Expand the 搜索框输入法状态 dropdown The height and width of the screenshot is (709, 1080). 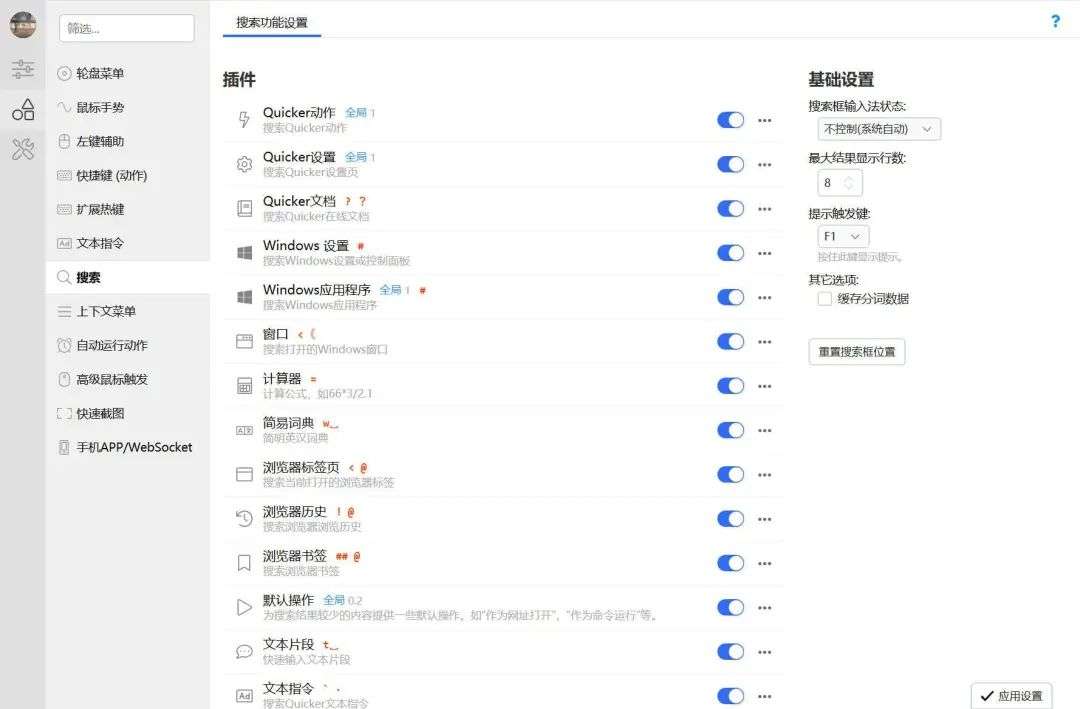(878, 129)
